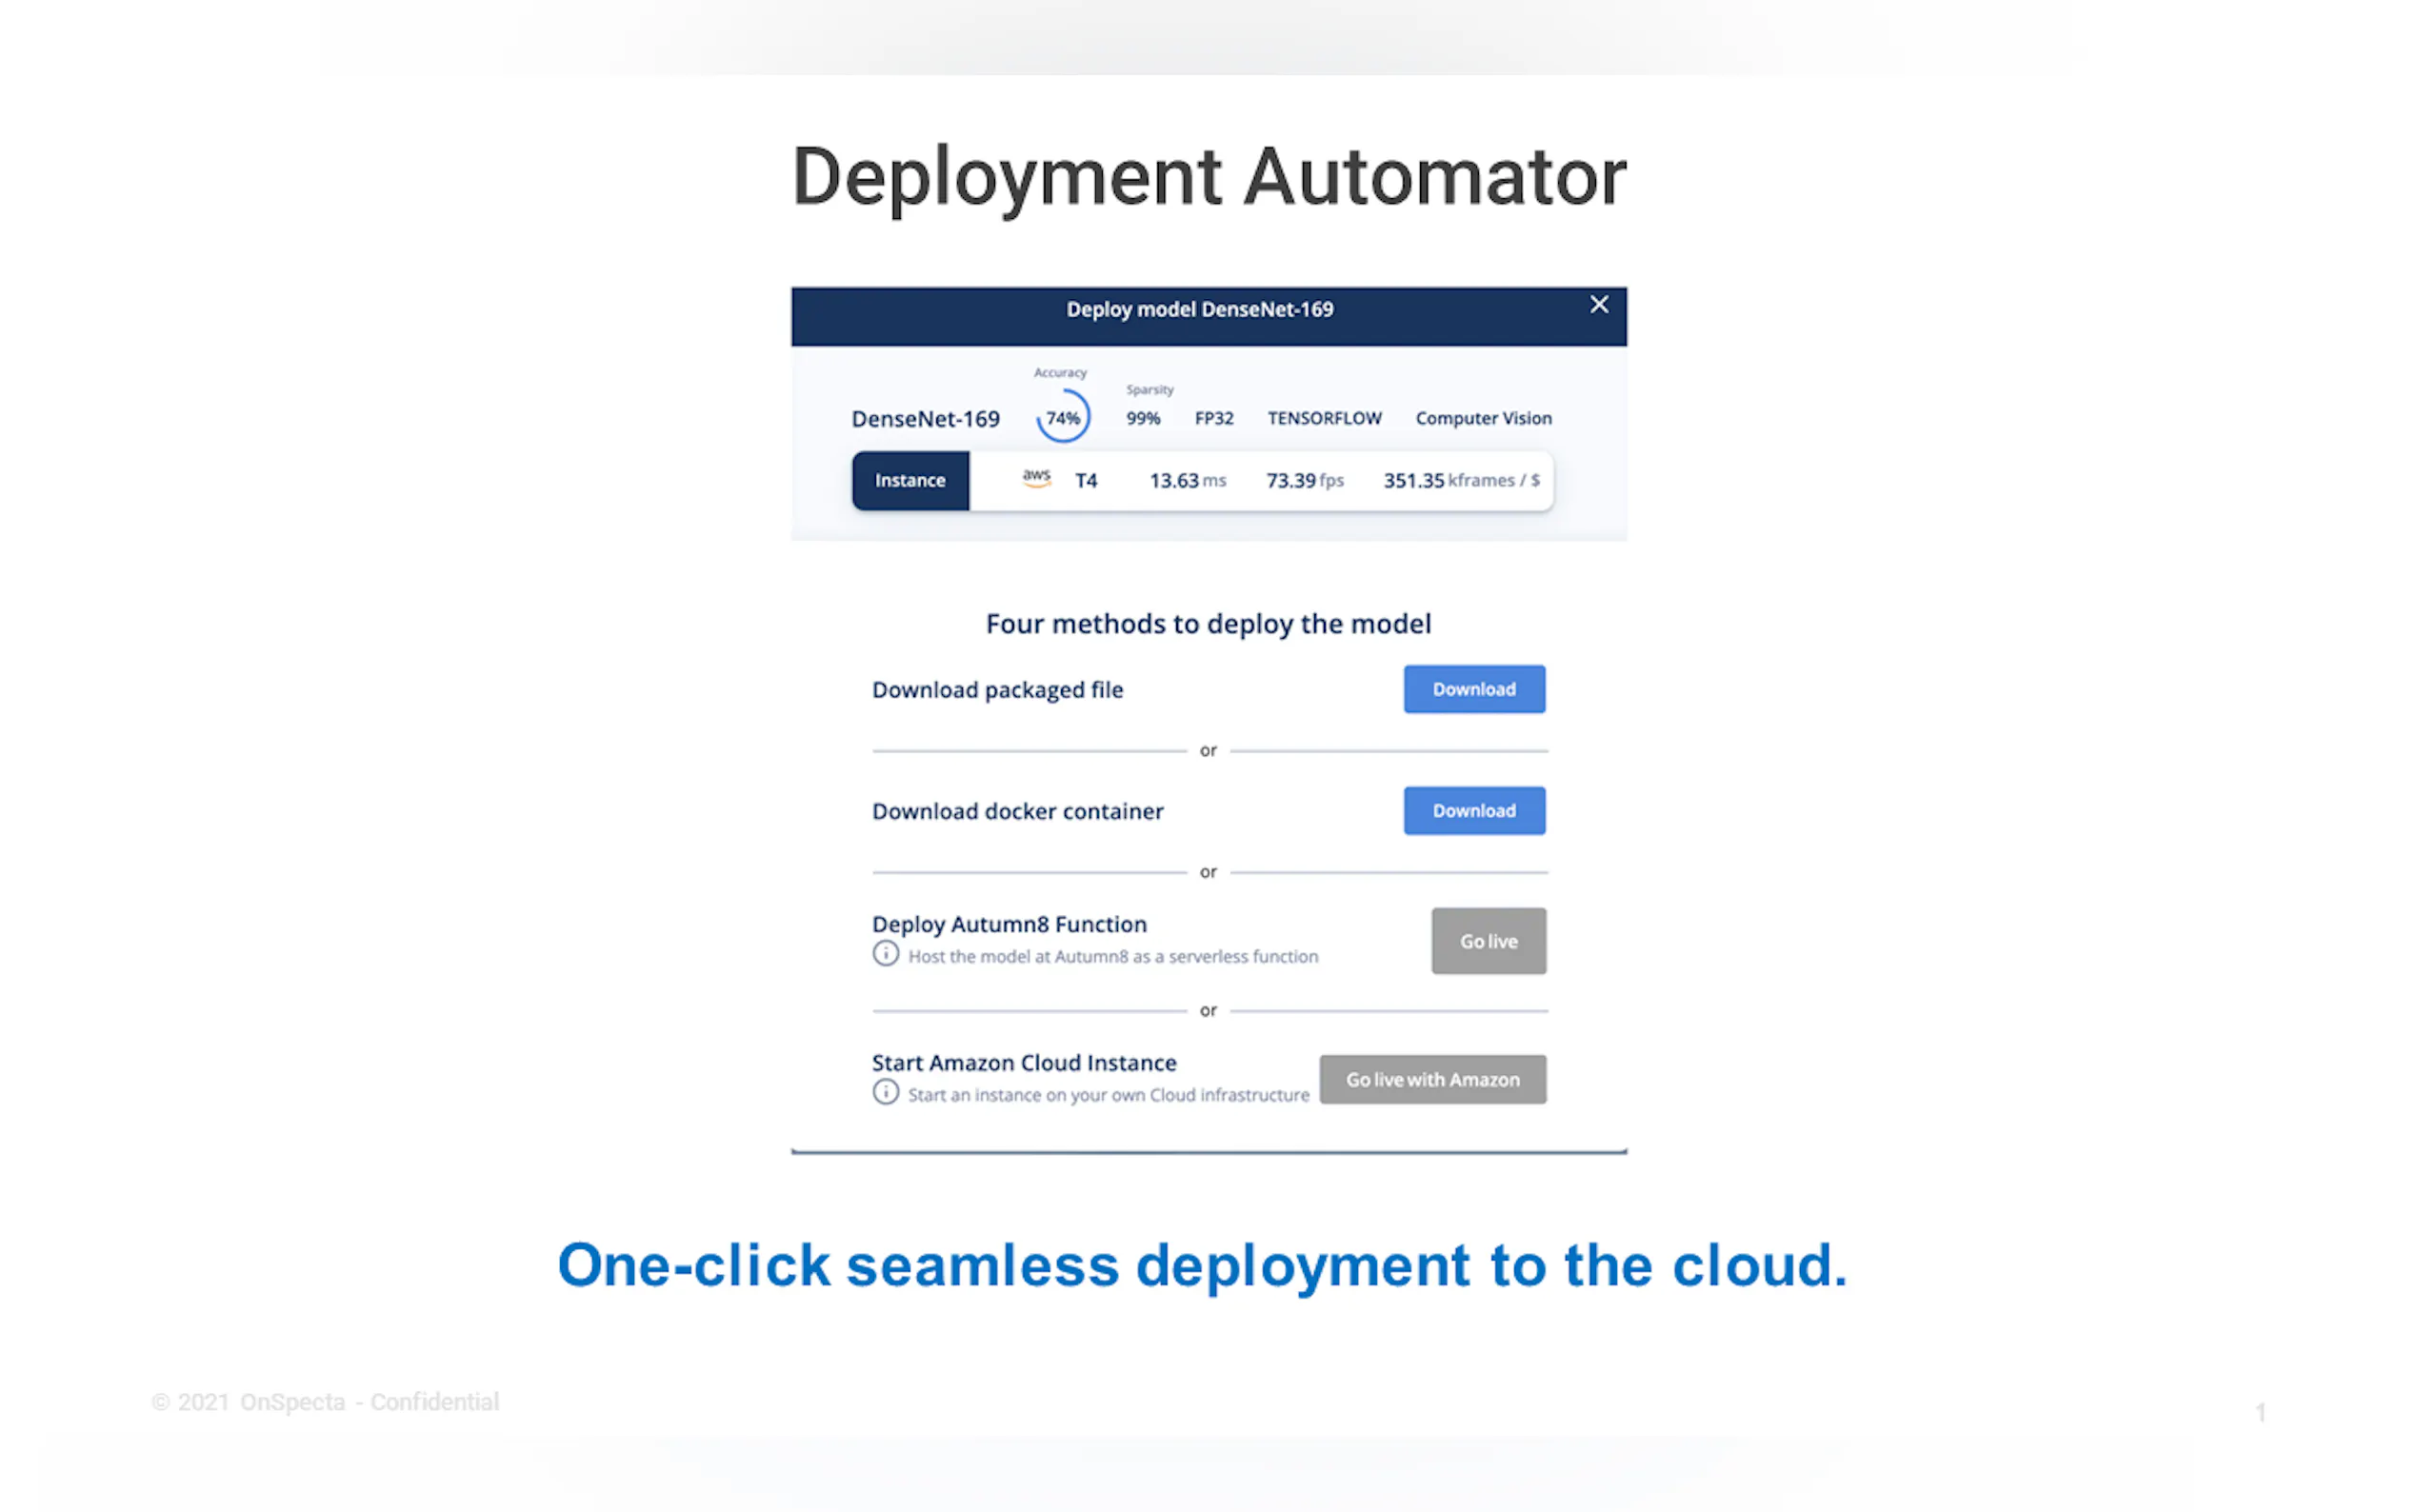Click the TENSORFLOW framework tag
This screenshot has width=2419, height=1512.
click(1324, 418)
